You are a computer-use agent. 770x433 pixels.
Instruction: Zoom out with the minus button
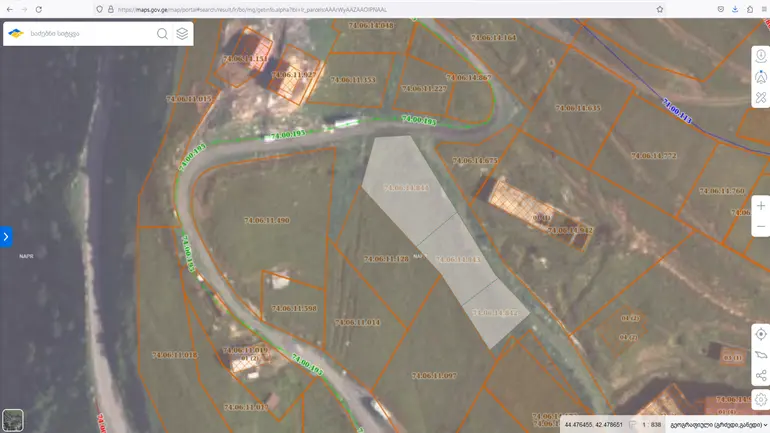click(x=761, y=227)
